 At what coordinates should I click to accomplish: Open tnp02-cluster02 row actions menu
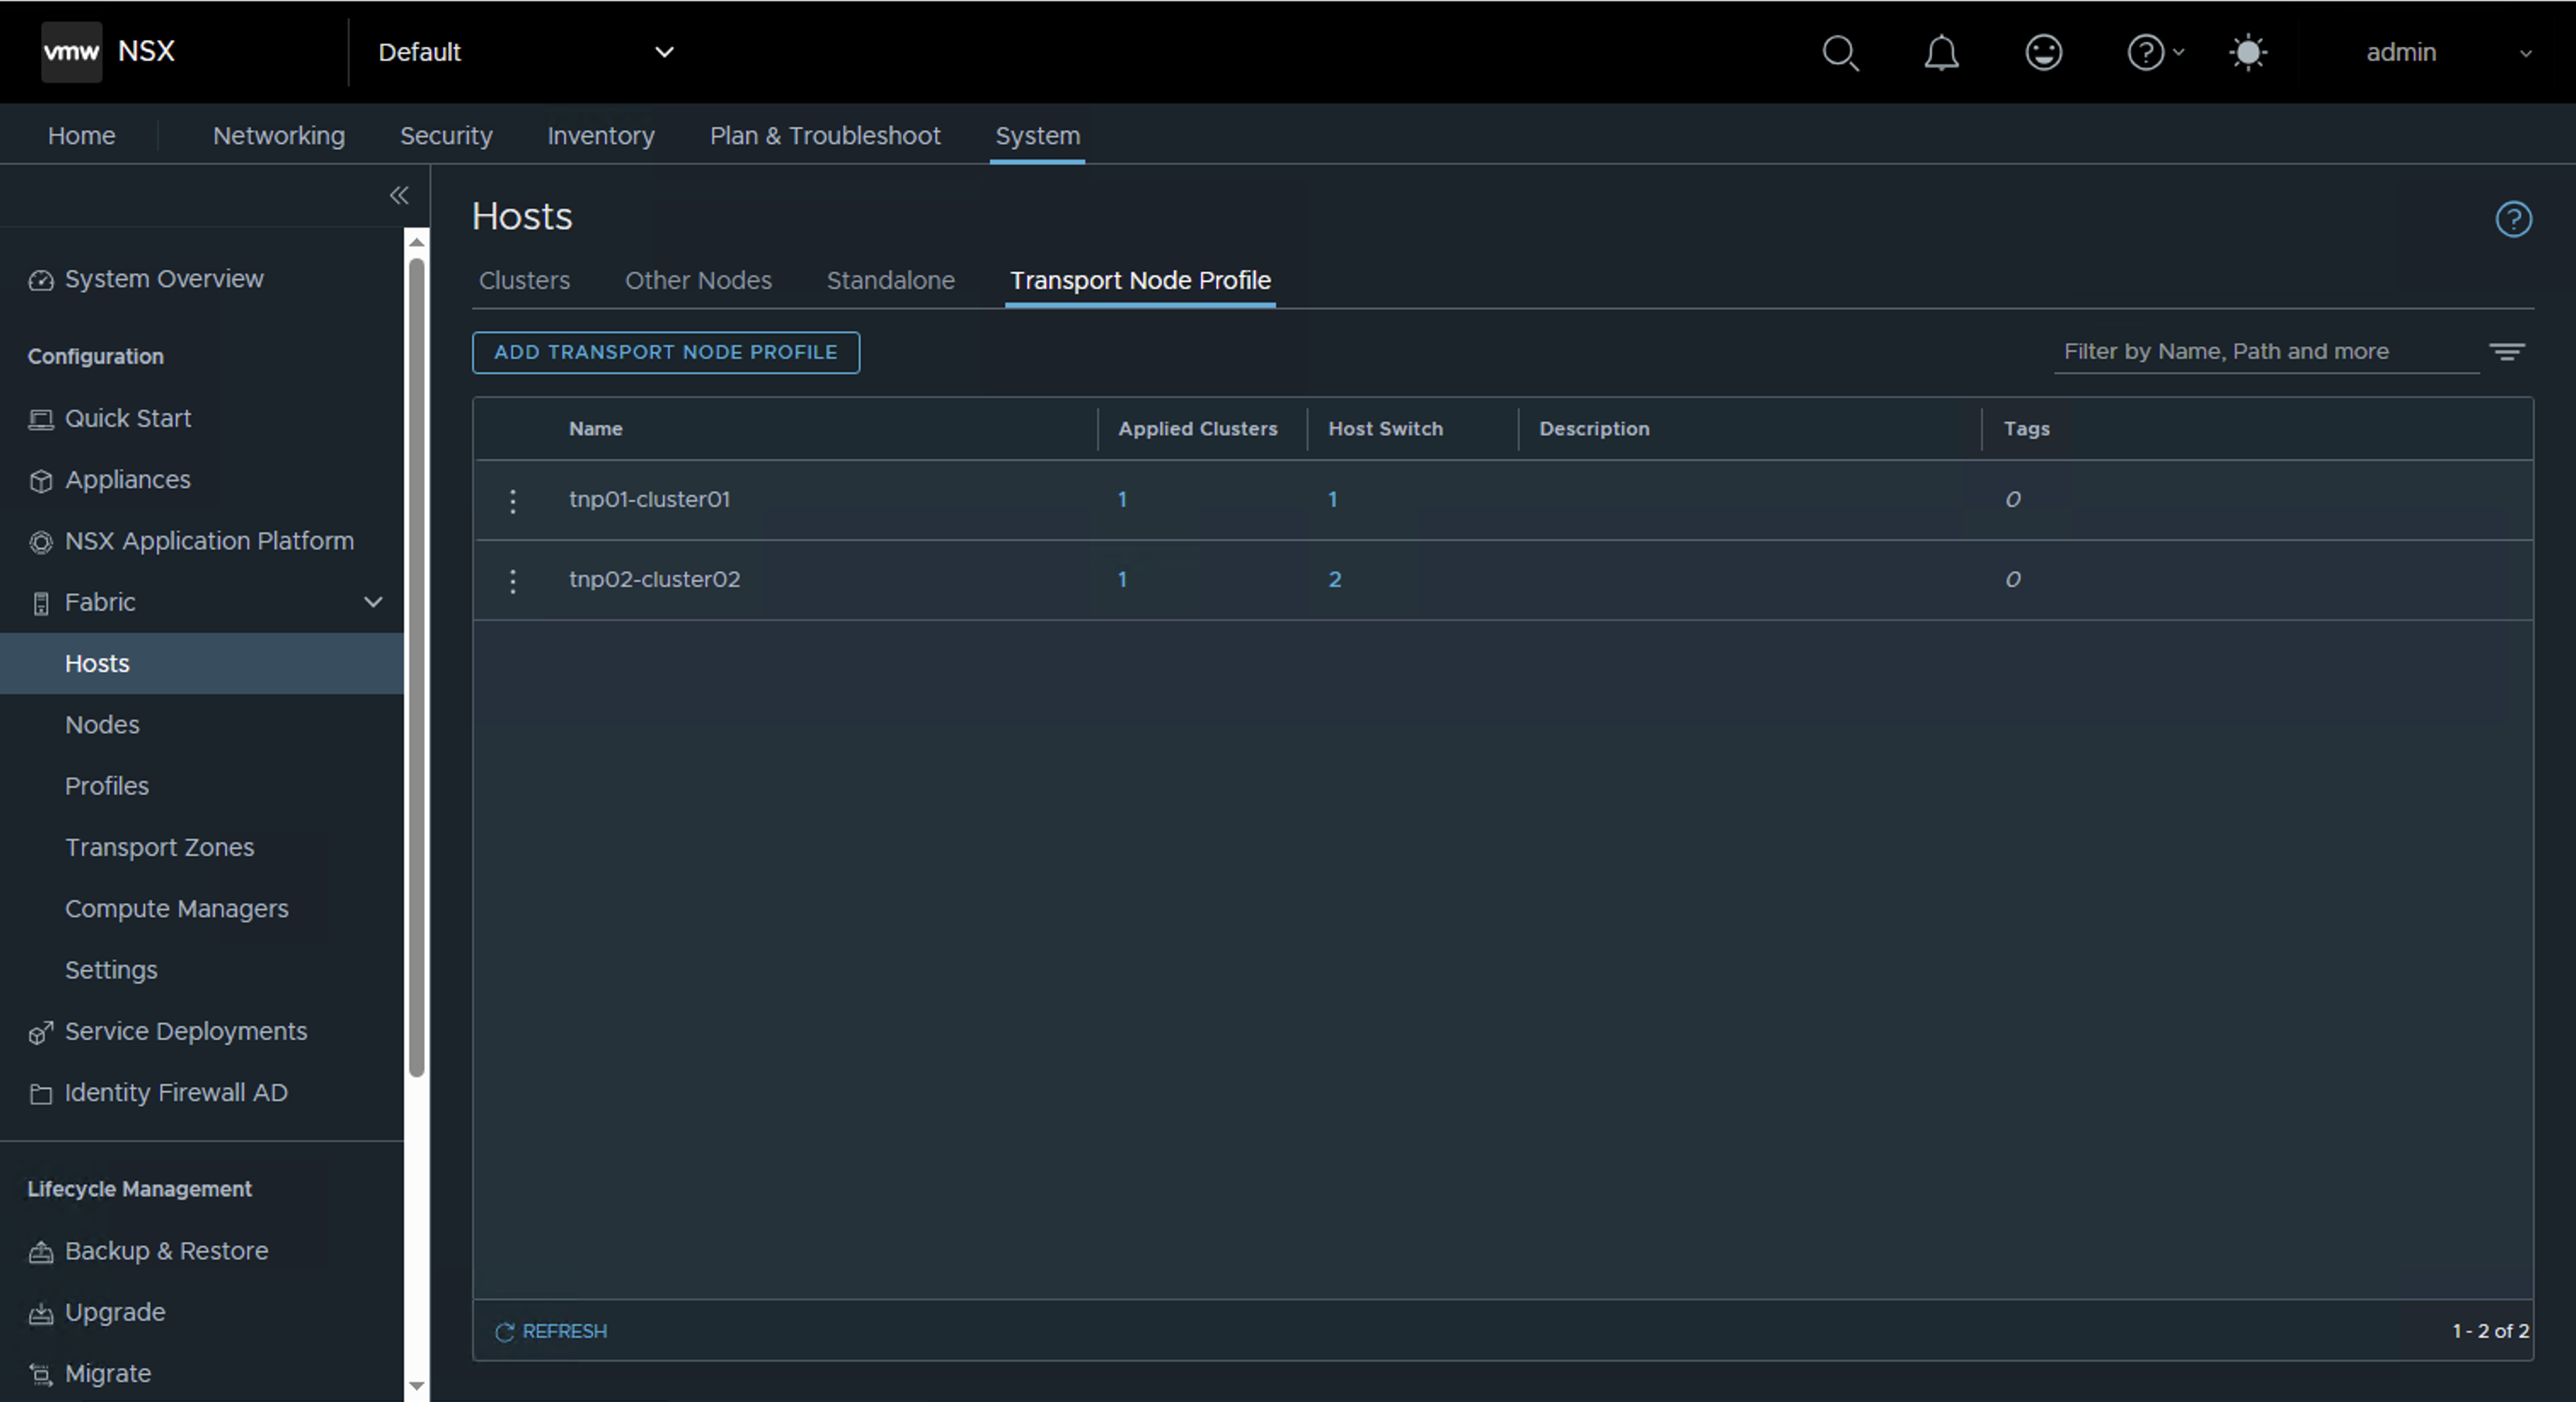513,581
